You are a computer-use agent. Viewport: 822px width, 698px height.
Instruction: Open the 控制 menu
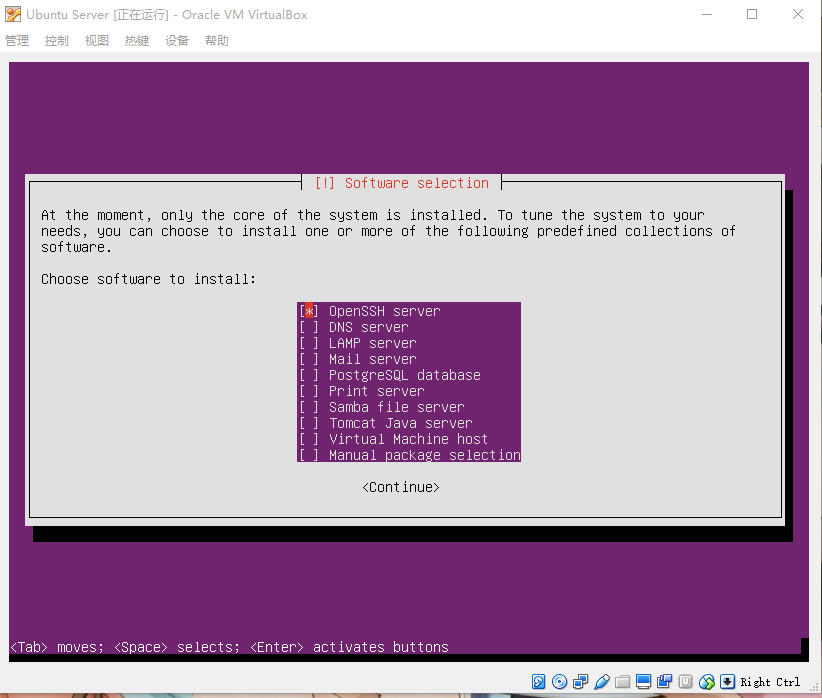pyautogui.click(x=57, y=40)
